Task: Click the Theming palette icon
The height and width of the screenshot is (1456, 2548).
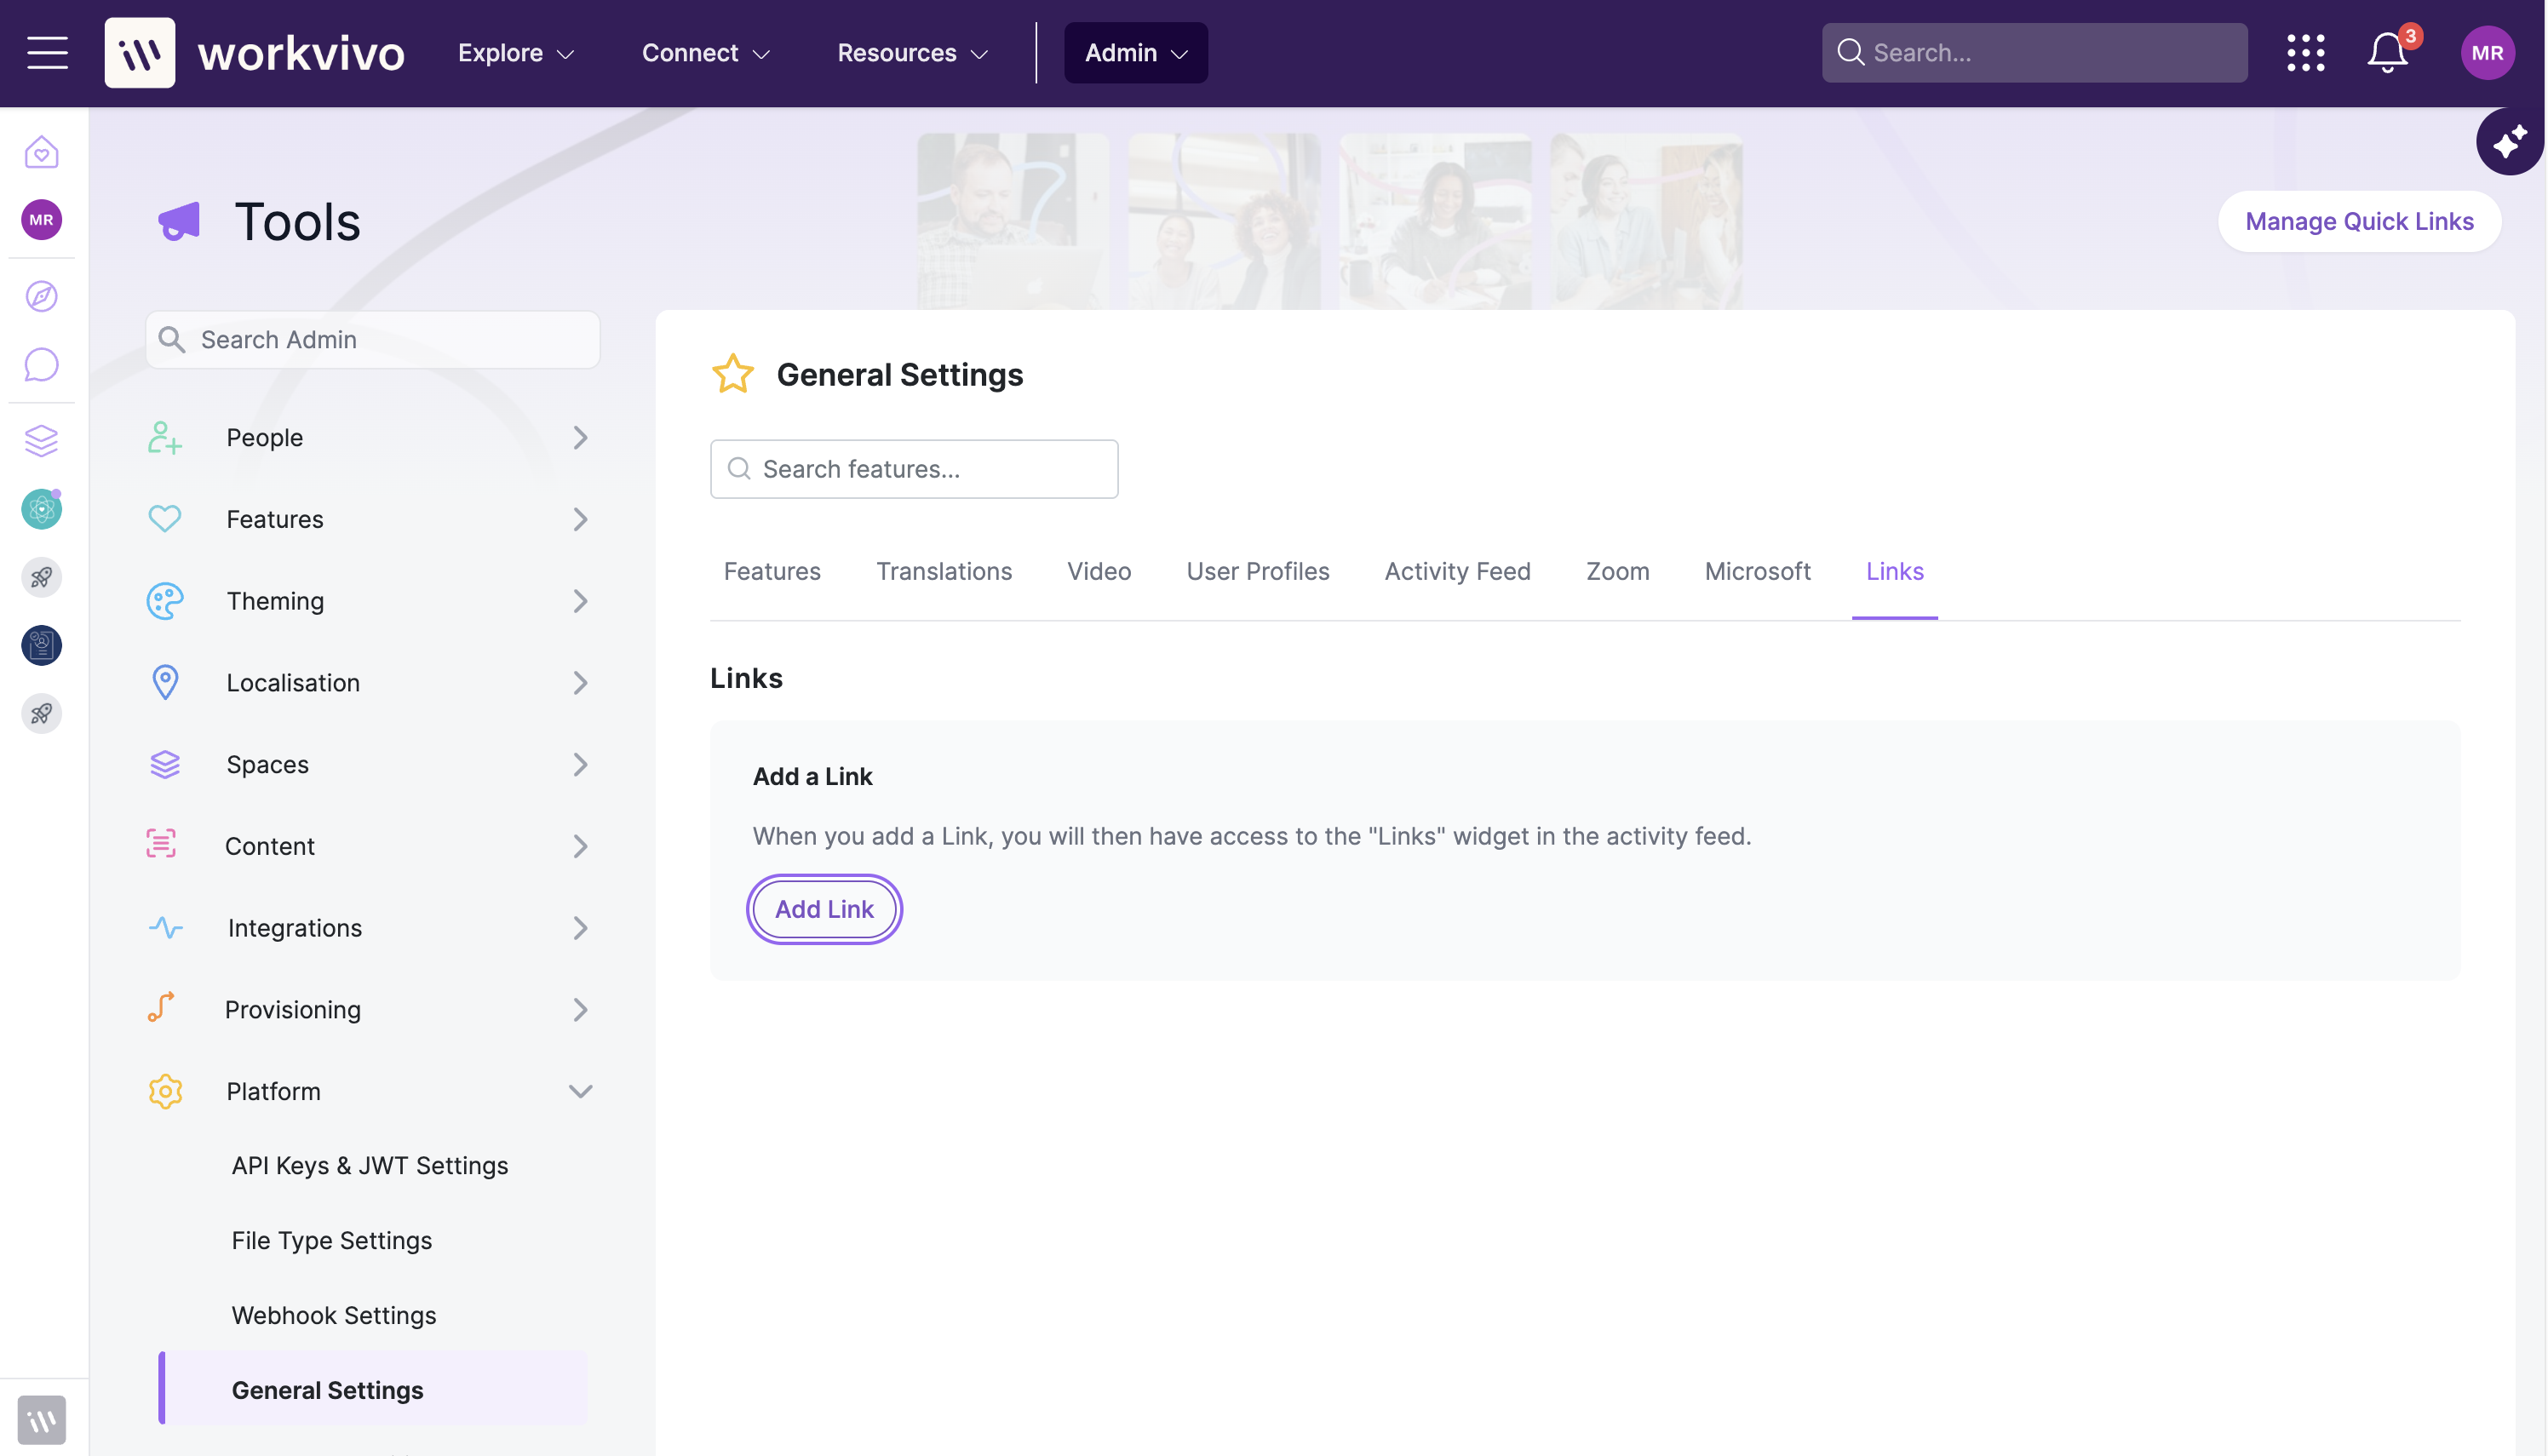Action: (165, 601)
